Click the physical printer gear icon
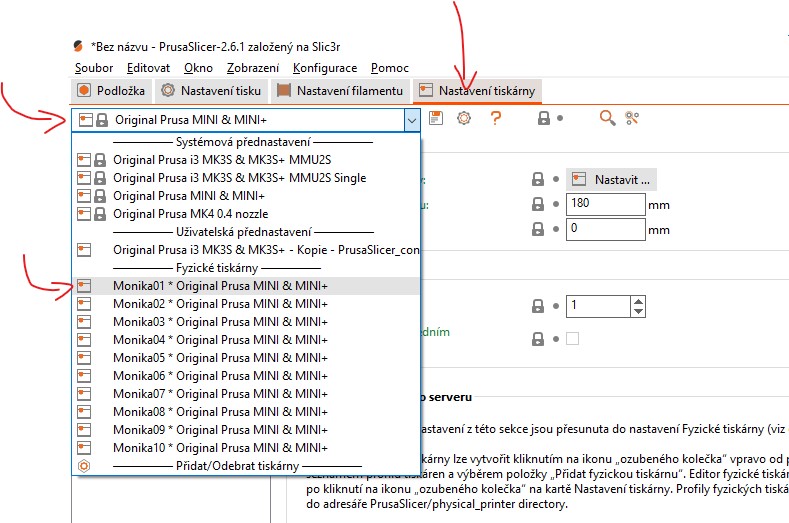789x523 pixels. click(463, 118)
